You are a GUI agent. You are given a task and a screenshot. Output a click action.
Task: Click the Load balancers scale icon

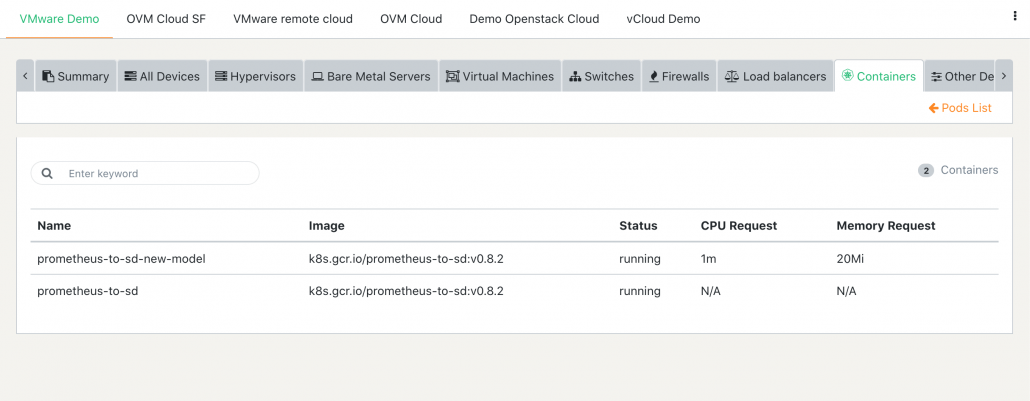tap(732, 76)
